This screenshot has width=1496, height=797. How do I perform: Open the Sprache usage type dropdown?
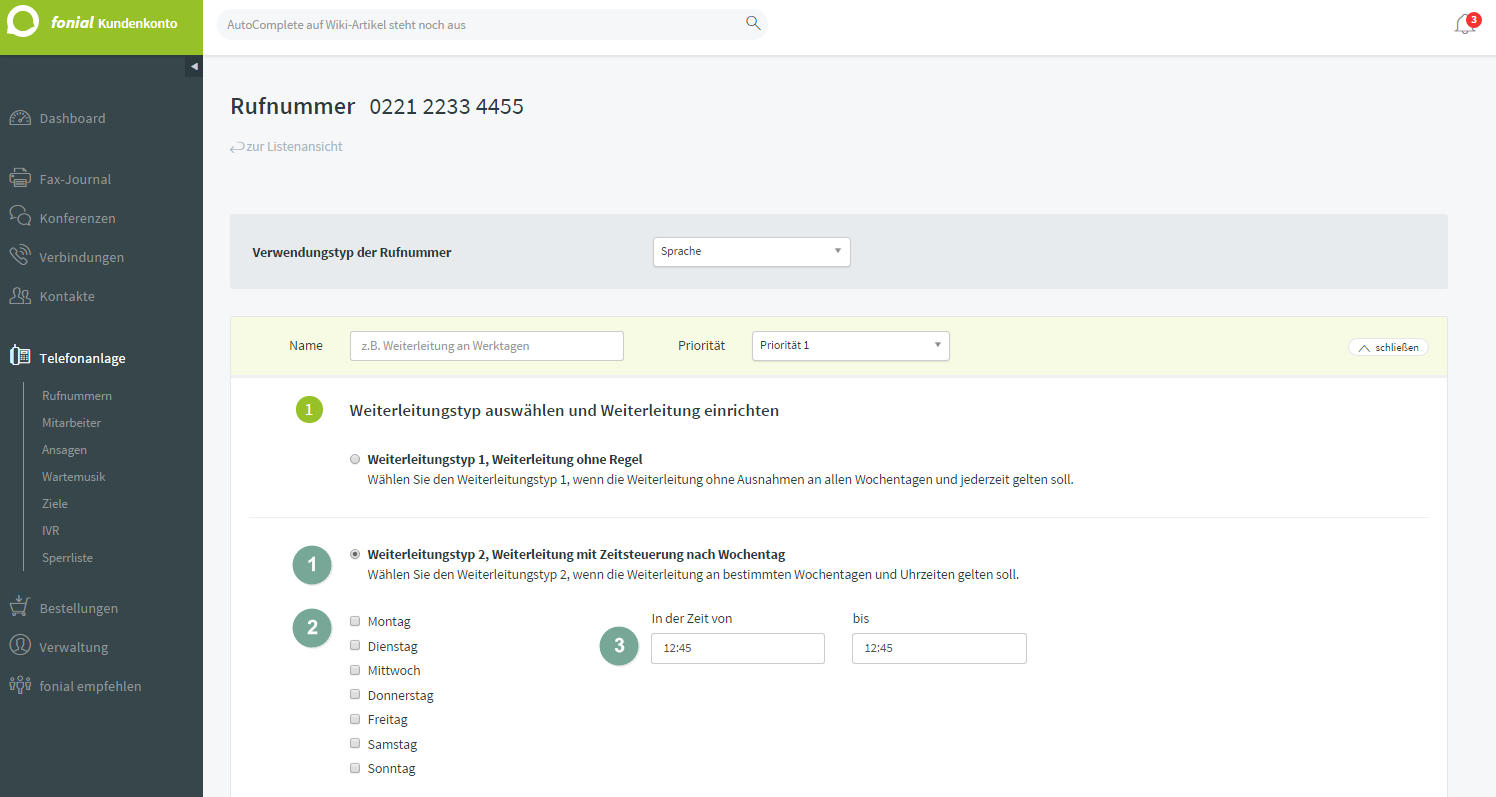click(751, 252)
